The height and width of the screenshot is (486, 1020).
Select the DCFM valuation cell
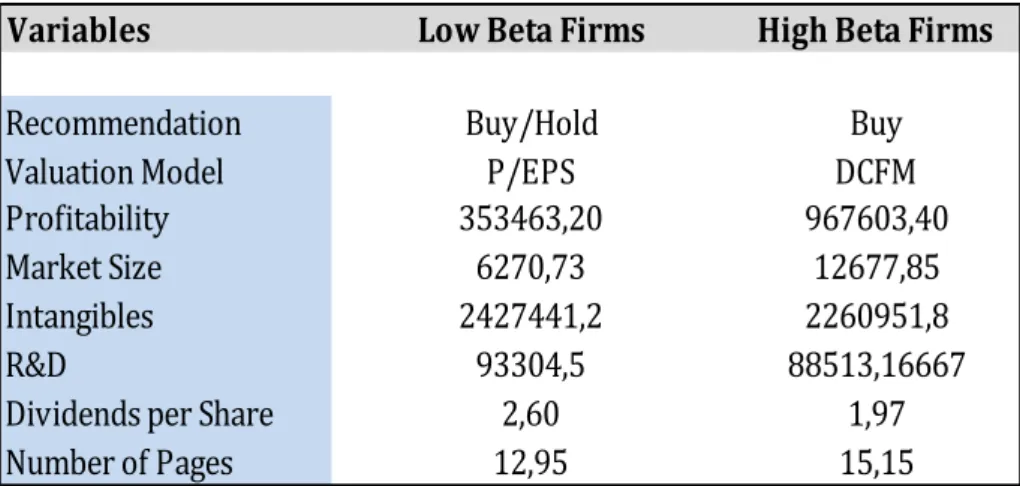[876, 172]
